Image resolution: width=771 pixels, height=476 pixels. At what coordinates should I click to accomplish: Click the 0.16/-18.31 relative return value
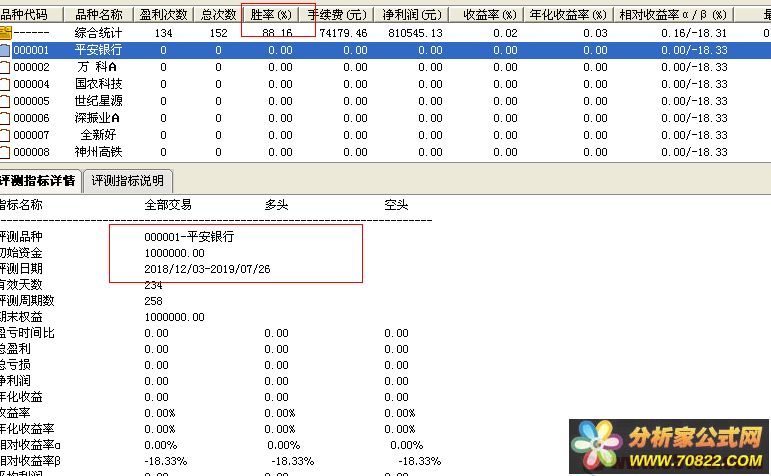(x=694, y=33)
